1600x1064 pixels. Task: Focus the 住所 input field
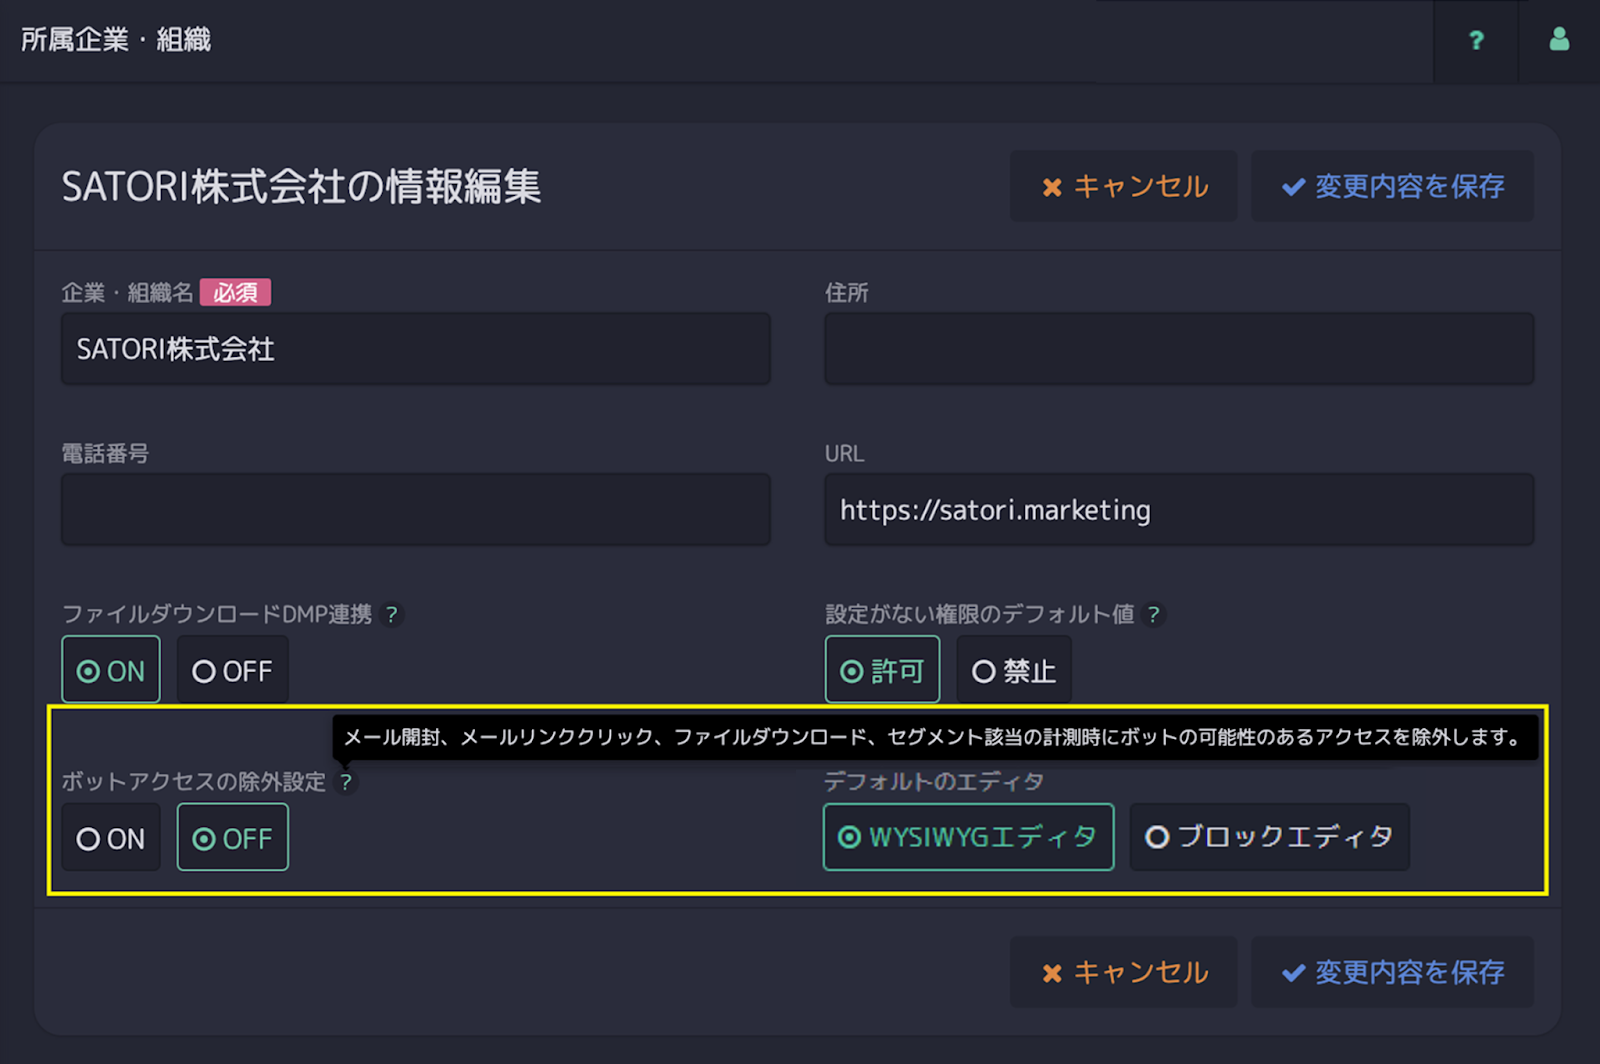coord(1179,349)
